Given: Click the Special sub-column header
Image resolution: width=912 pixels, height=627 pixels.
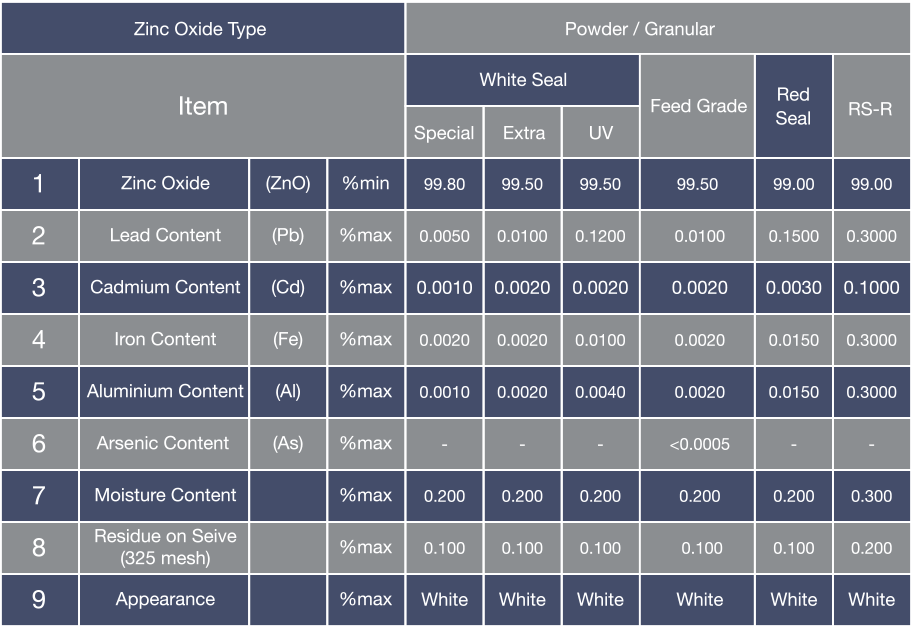Looking at the screenshot, I should pyautogui.click(x=444, y=133).
